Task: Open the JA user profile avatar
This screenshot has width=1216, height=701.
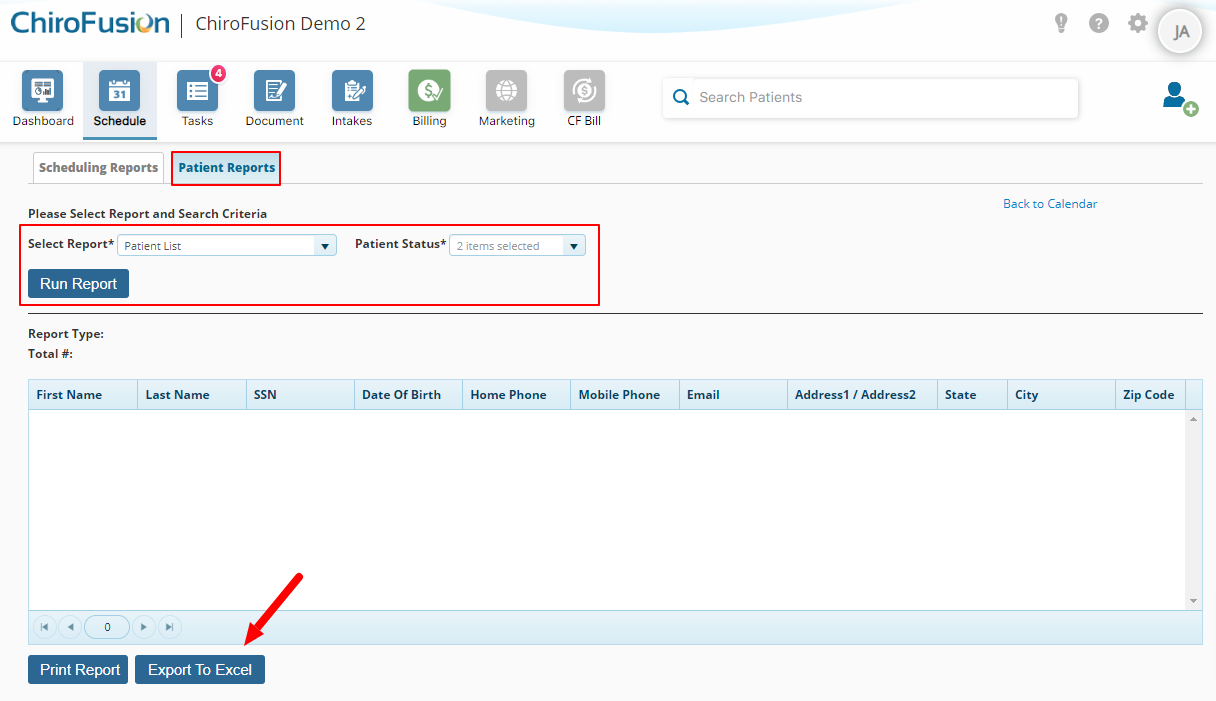Action: pos(1181,31)
